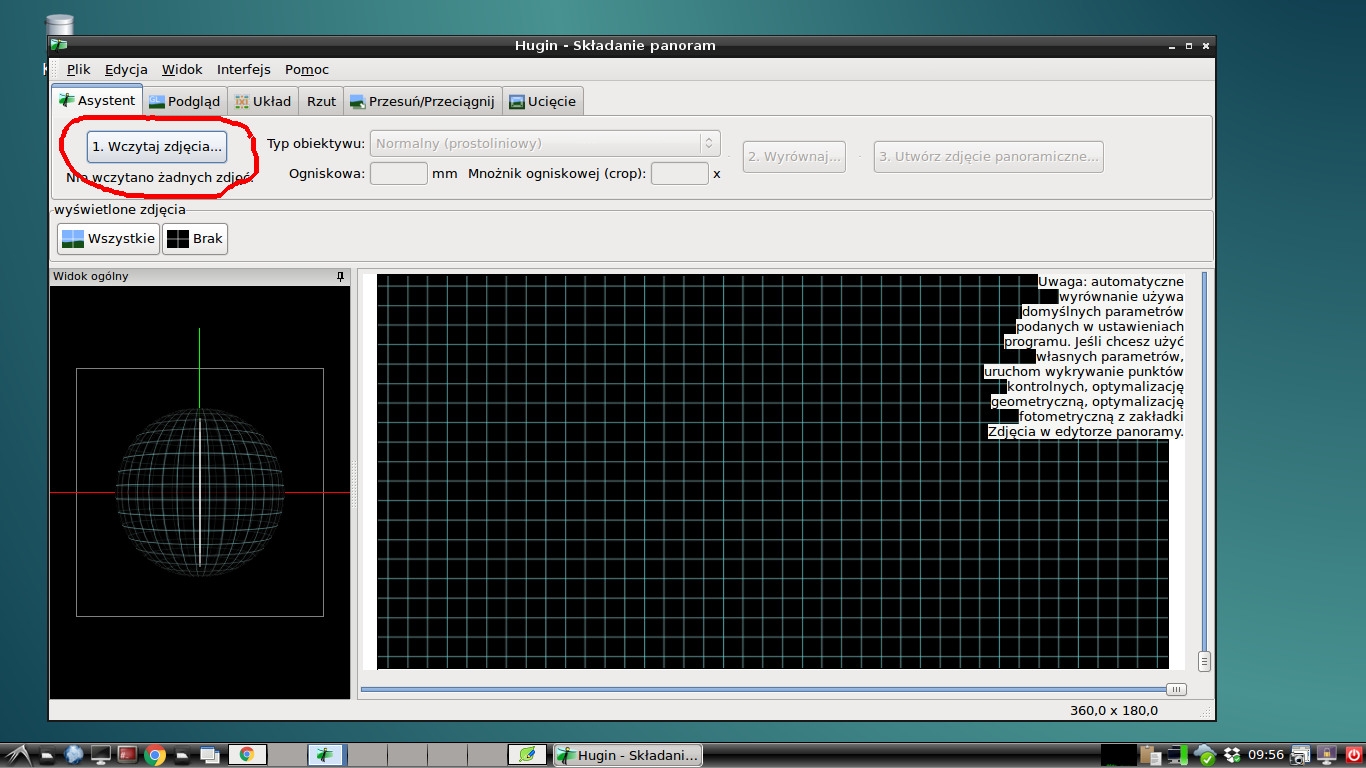Viewport: 1366px width, 768px height.
Task: Click the red power button in taskbar
Action: [x=1354, y=755]
